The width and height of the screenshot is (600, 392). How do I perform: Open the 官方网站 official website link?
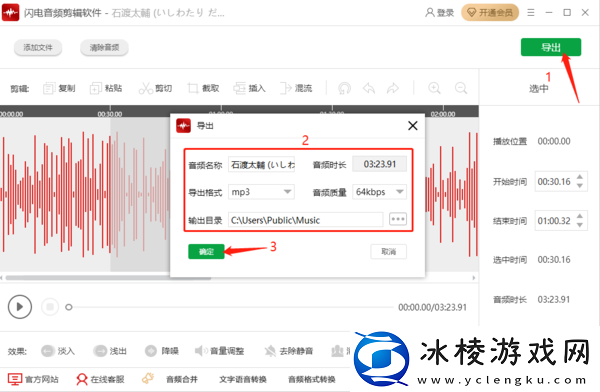pyautogui.click(x=33, y=379)
